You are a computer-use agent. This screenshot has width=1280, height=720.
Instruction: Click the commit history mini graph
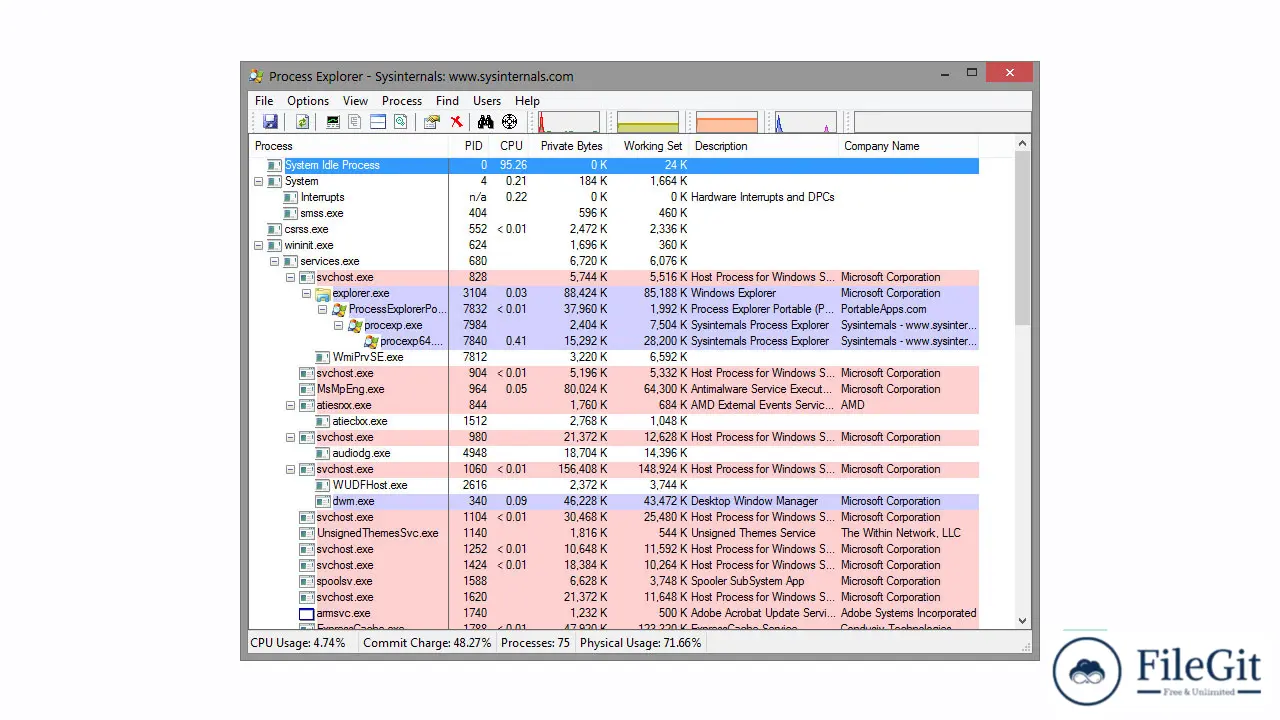648,122
